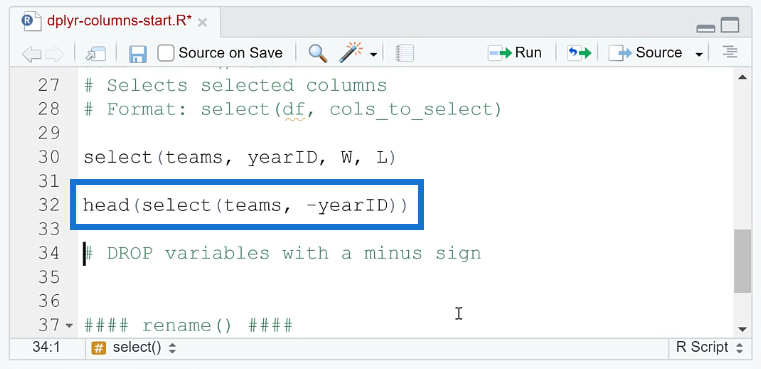Toggle the document outline icon
Viewport: 761px width, 369px height.
729,52
